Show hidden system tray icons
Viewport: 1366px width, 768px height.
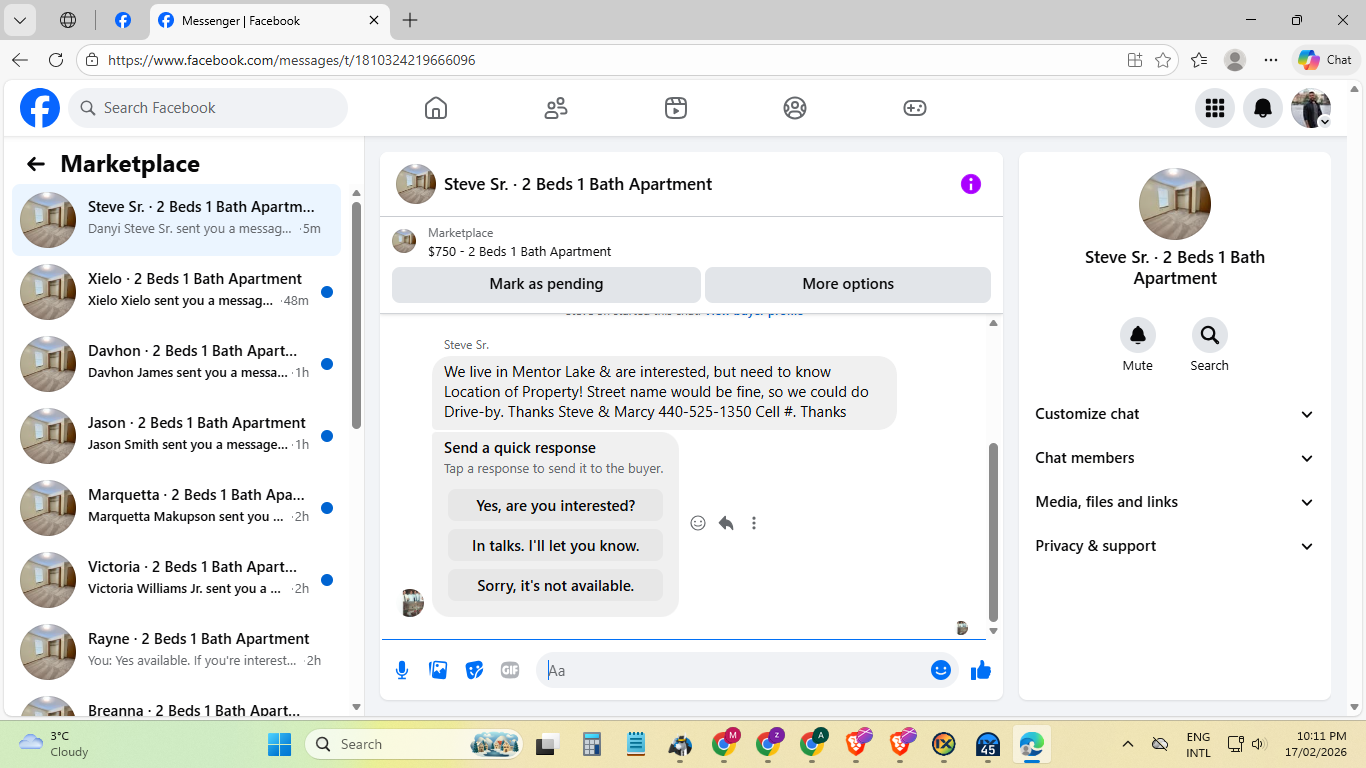tap(1128, 744)
